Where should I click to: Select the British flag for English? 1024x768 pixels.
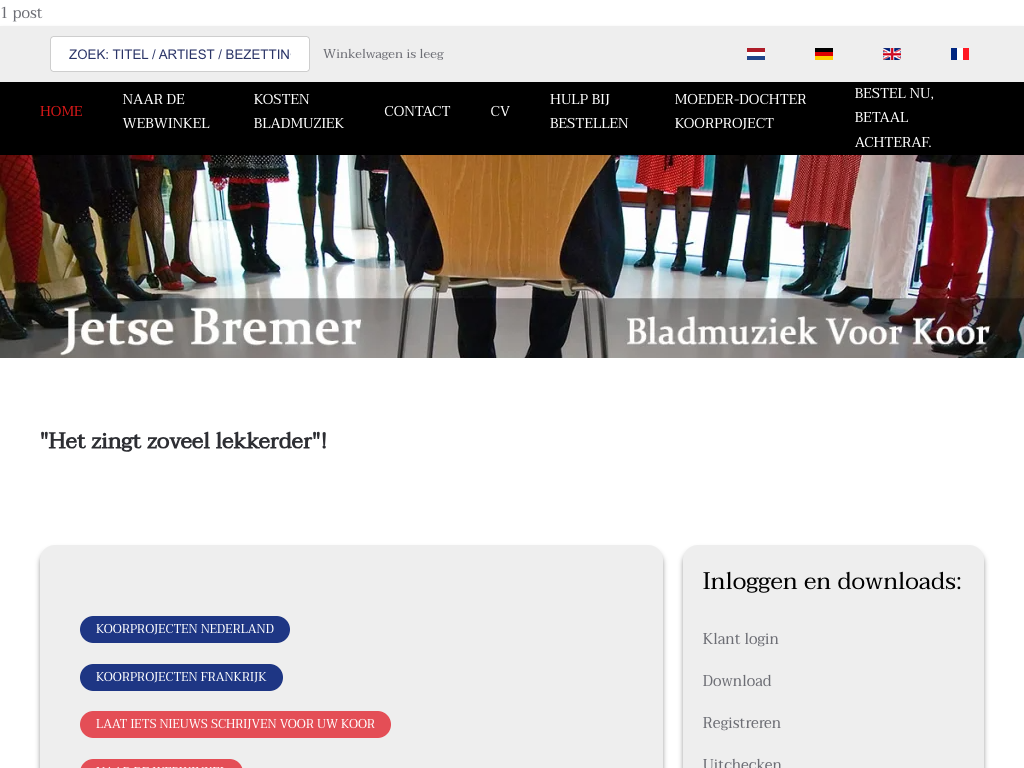892,54
